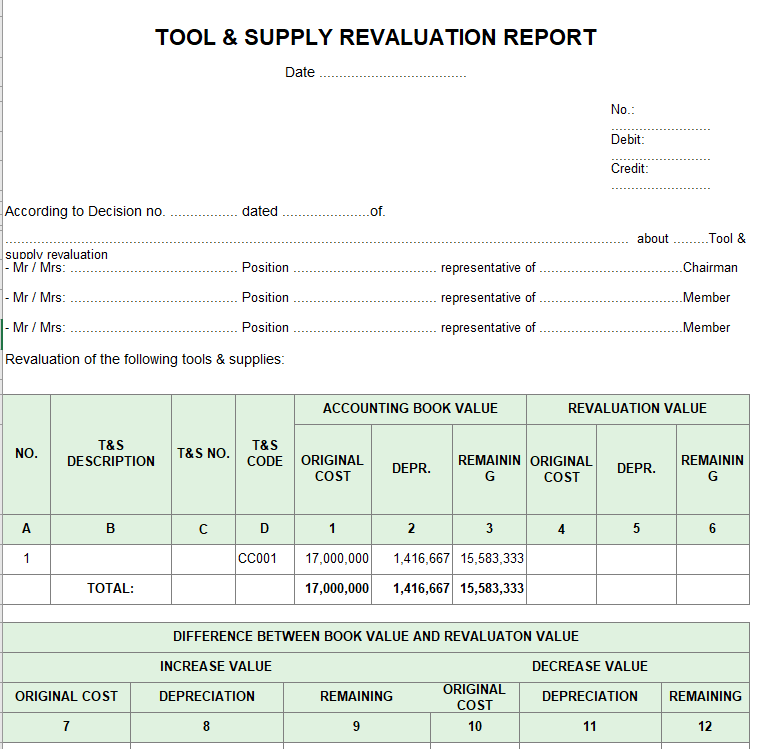Select '17,000,000' in the CC001 row
This screenshot has width=759, height=749.
pyautogui.click(x=333, y=559)
